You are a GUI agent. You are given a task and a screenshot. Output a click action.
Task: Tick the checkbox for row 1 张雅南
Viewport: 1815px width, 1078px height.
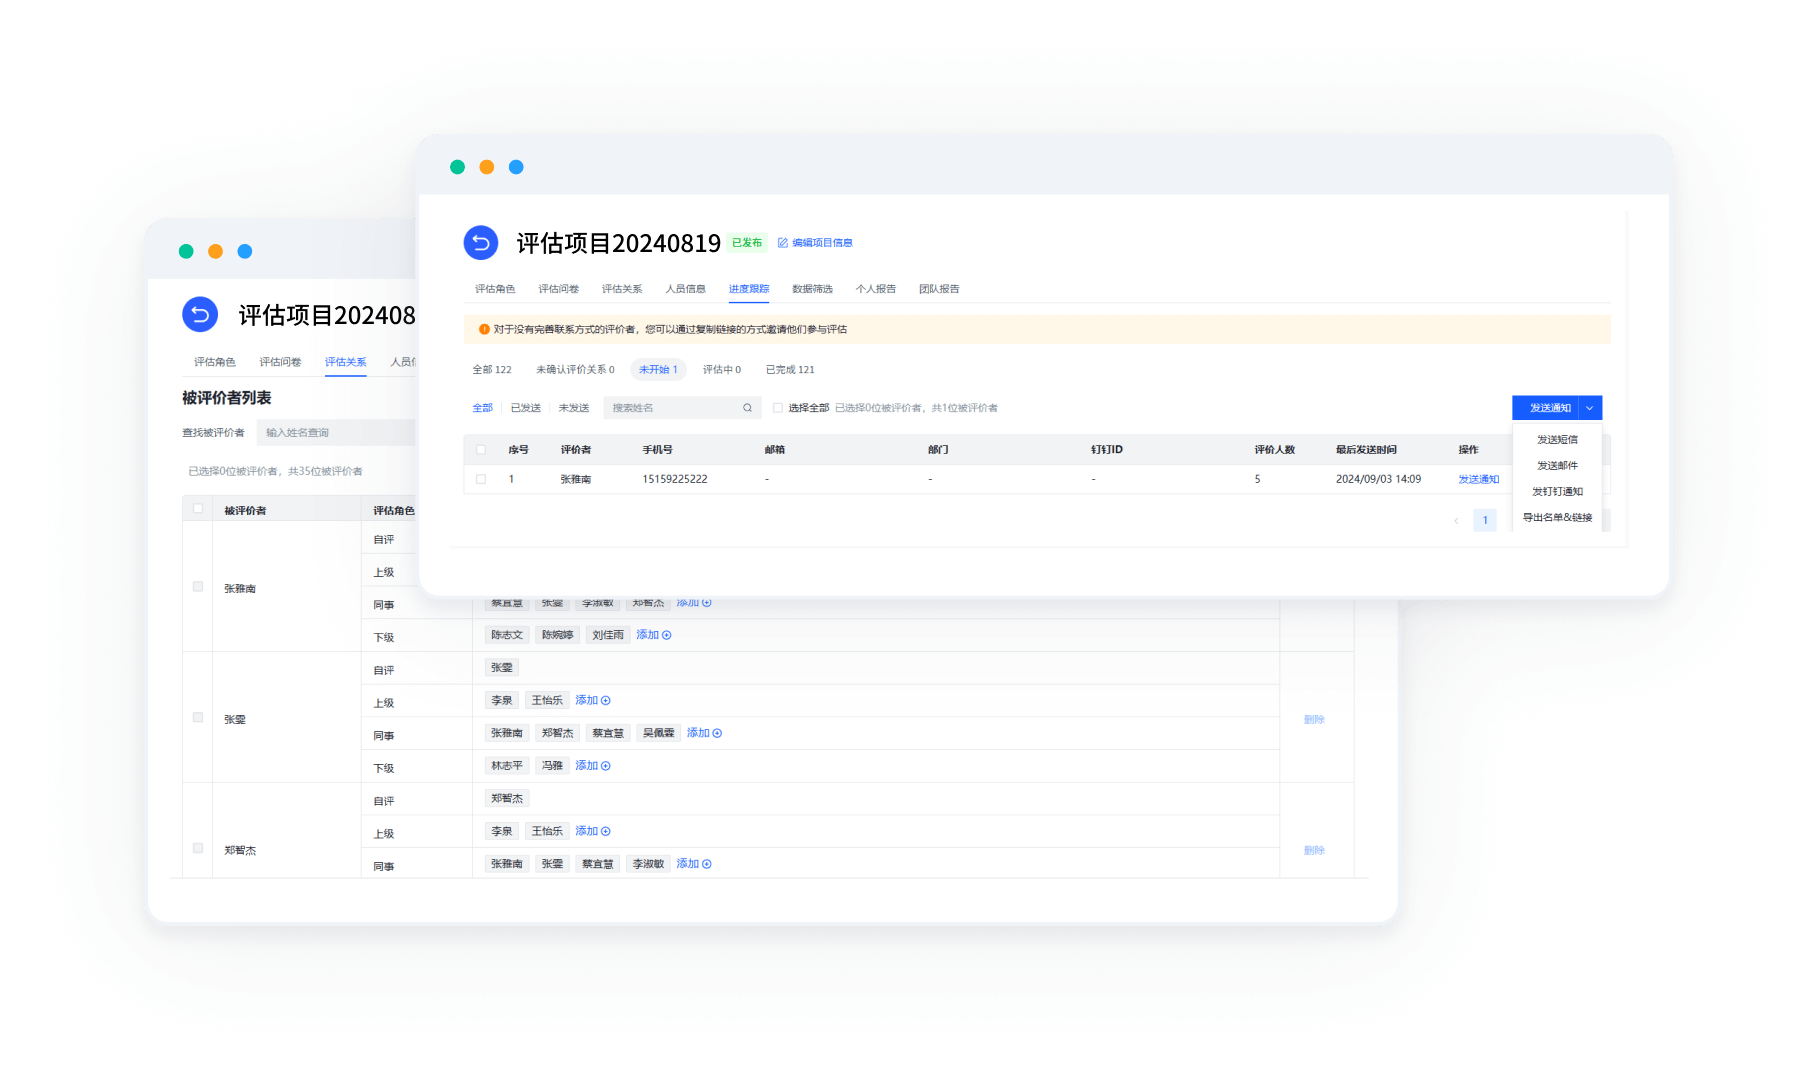pyautogui.click(x=481, y=479)
